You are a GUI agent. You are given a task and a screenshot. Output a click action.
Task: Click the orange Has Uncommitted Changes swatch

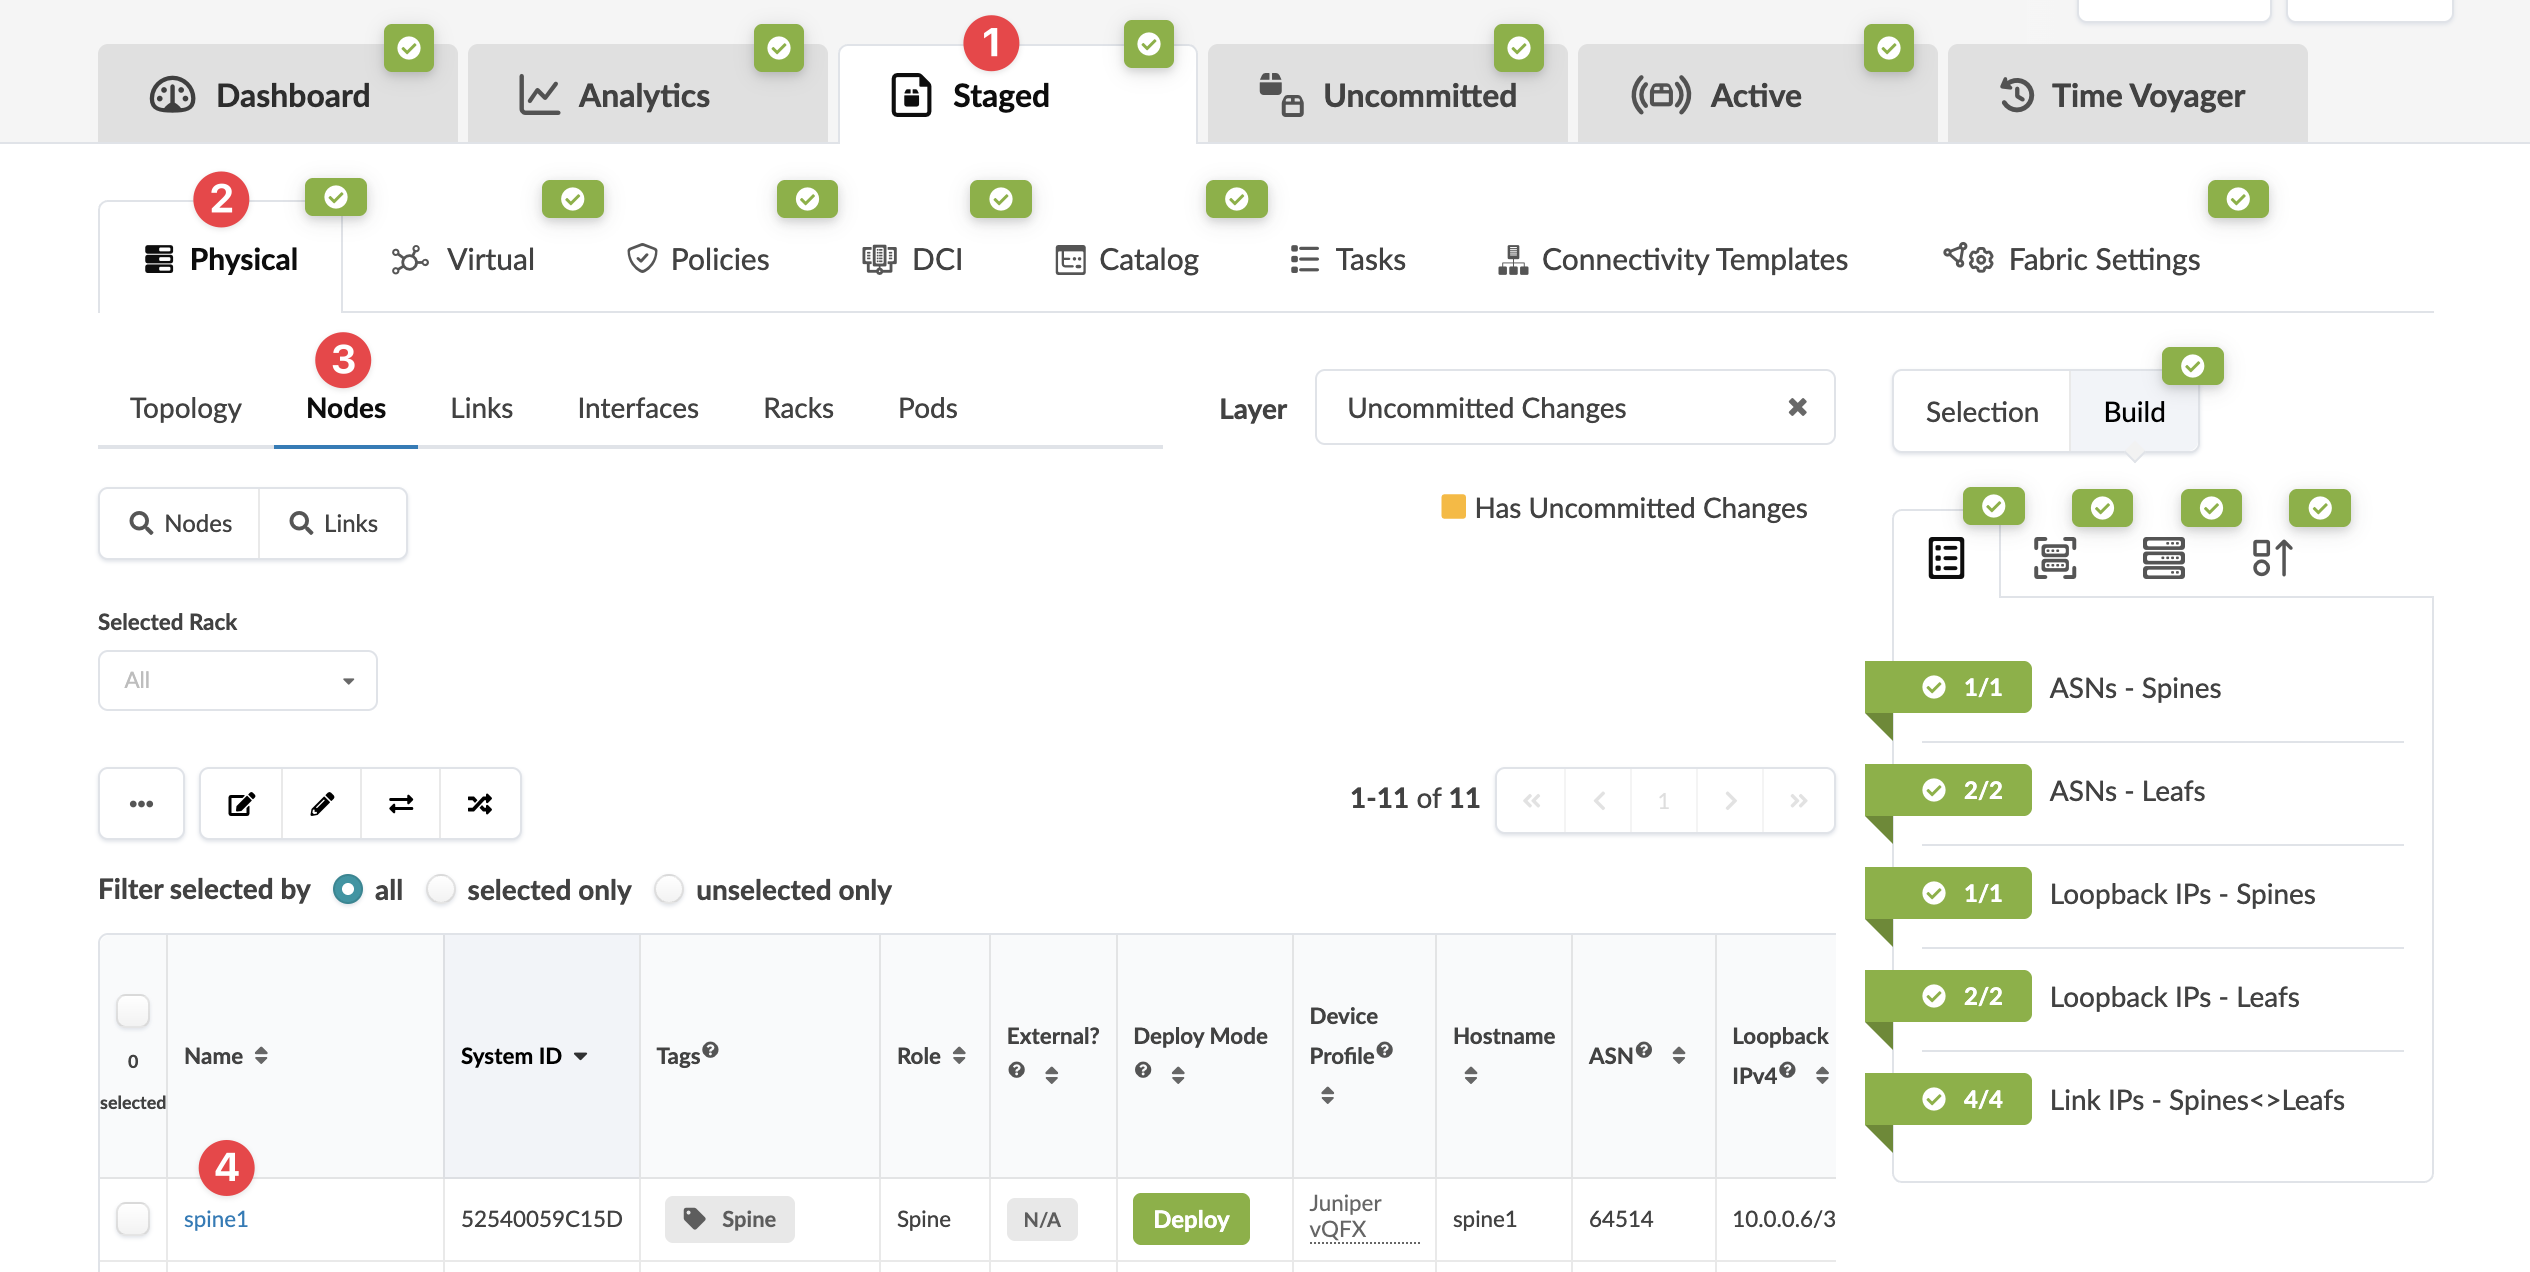(1453, 507)
